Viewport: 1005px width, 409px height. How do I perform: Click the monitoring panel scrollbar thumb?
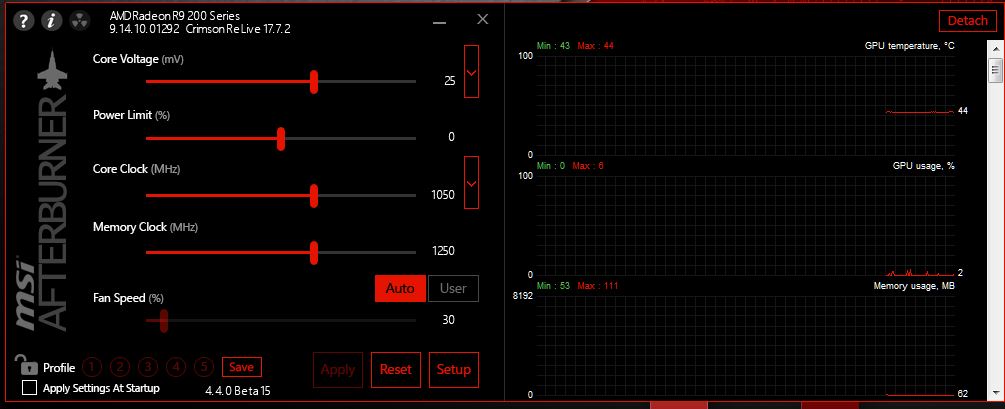click(x=995, y=69)
